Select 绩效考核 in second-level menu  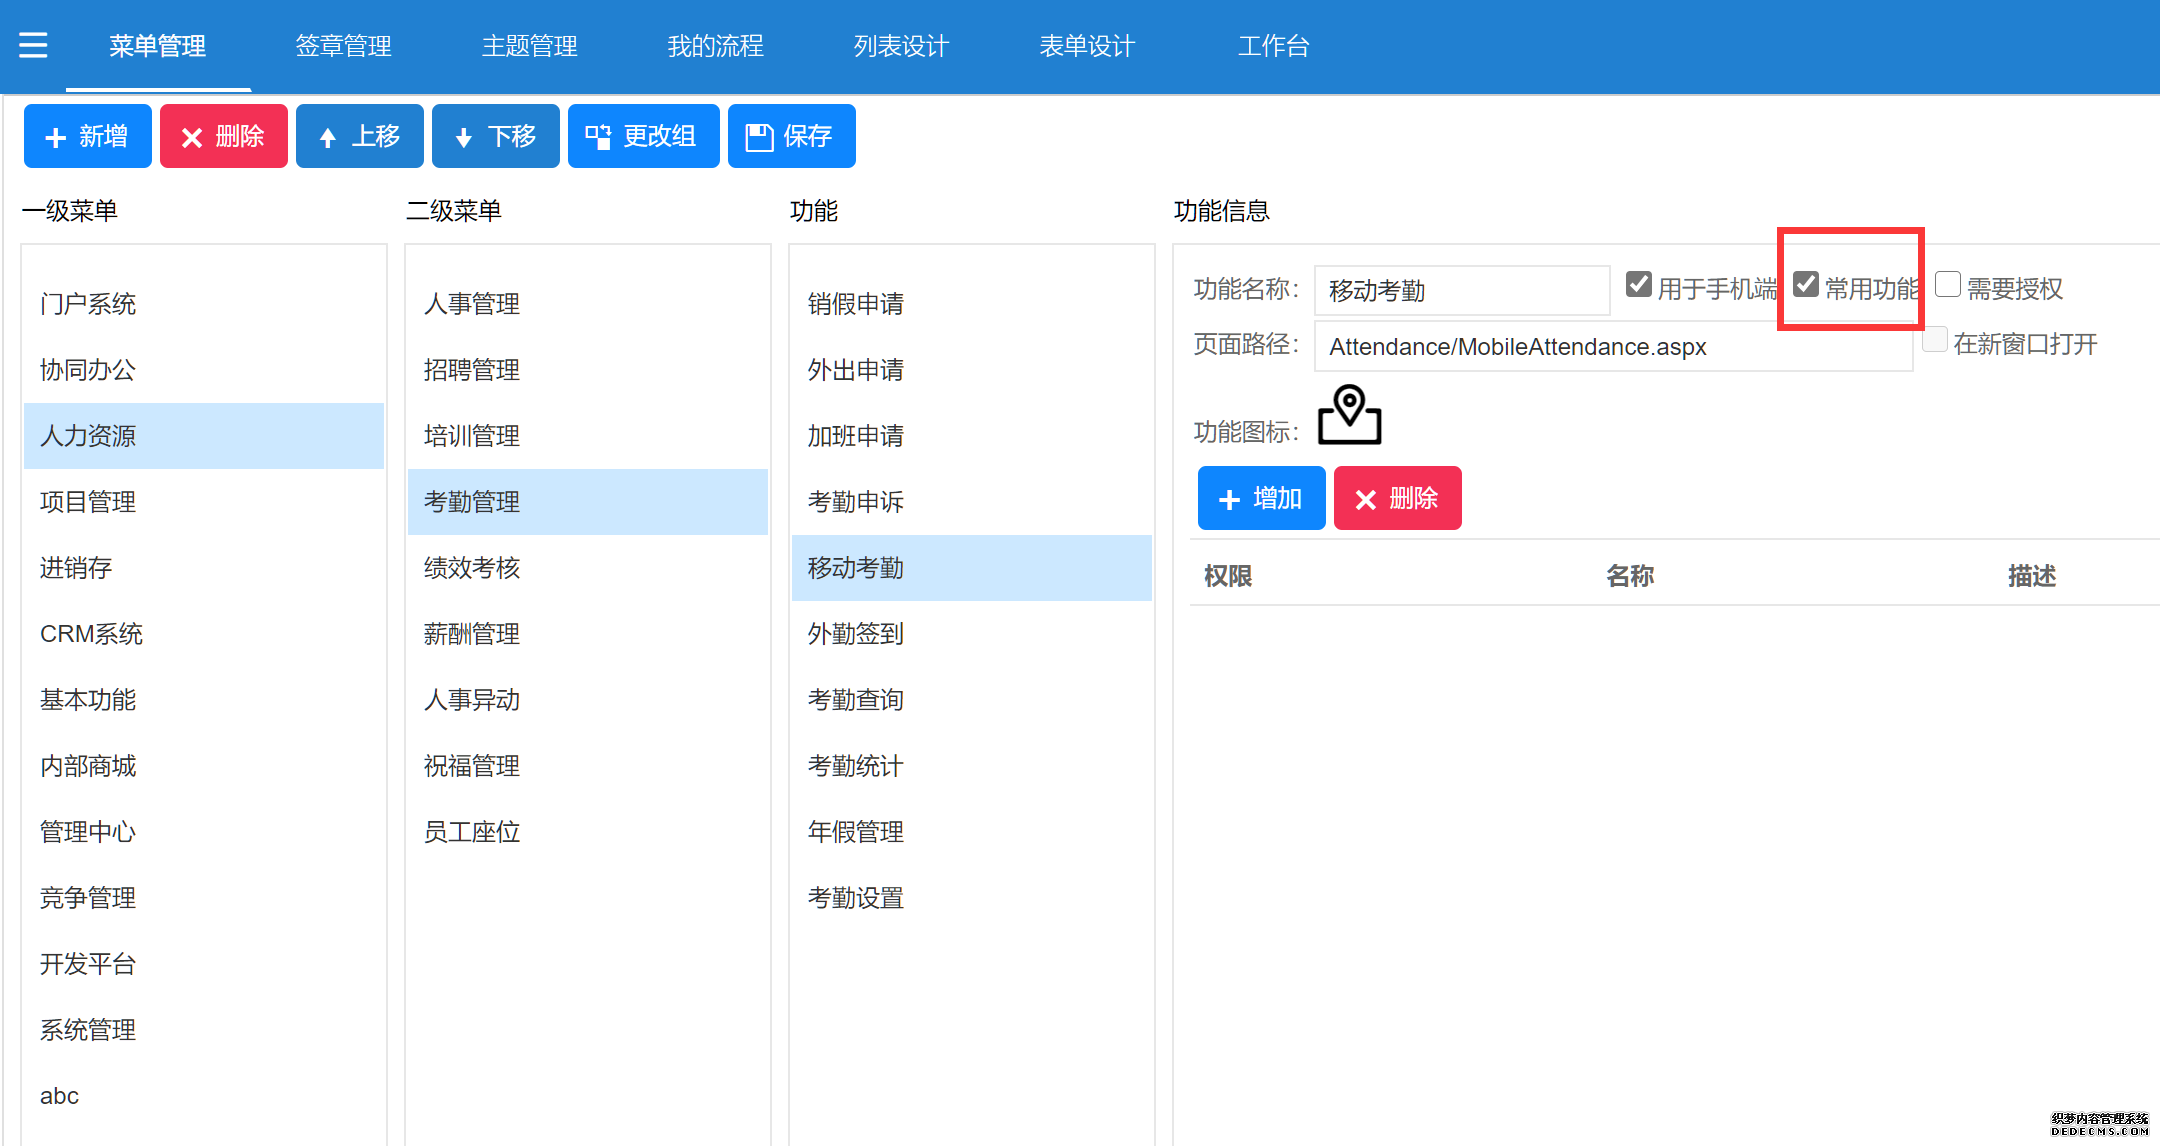click(588, 568)
